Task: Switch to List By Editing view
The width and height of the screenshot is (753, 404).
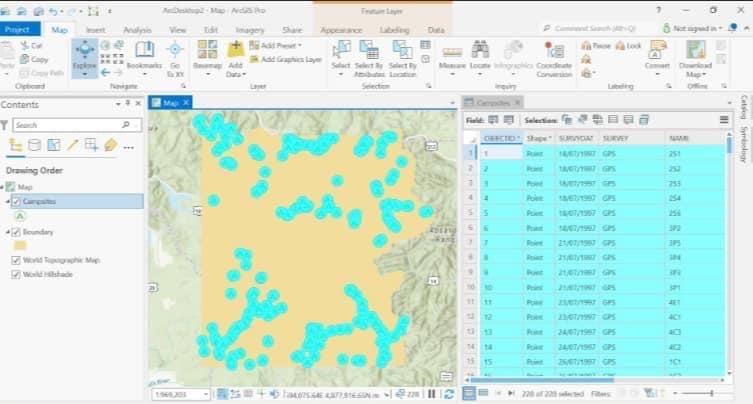Action: pyautogui.click(x=73, y=145)
